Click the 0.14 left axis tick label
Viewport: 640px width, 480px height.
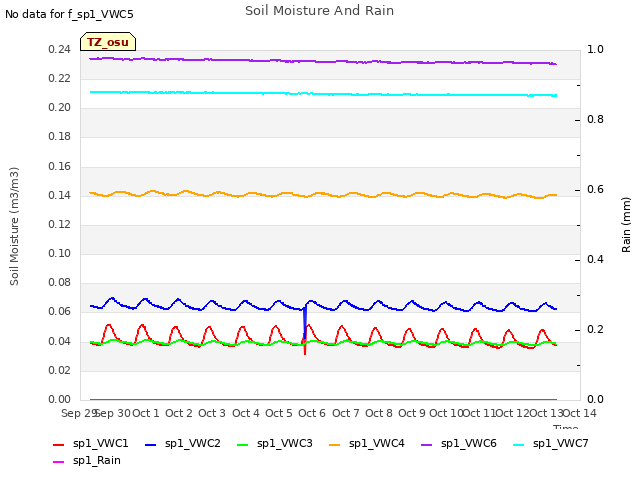(x=60, y=196)
